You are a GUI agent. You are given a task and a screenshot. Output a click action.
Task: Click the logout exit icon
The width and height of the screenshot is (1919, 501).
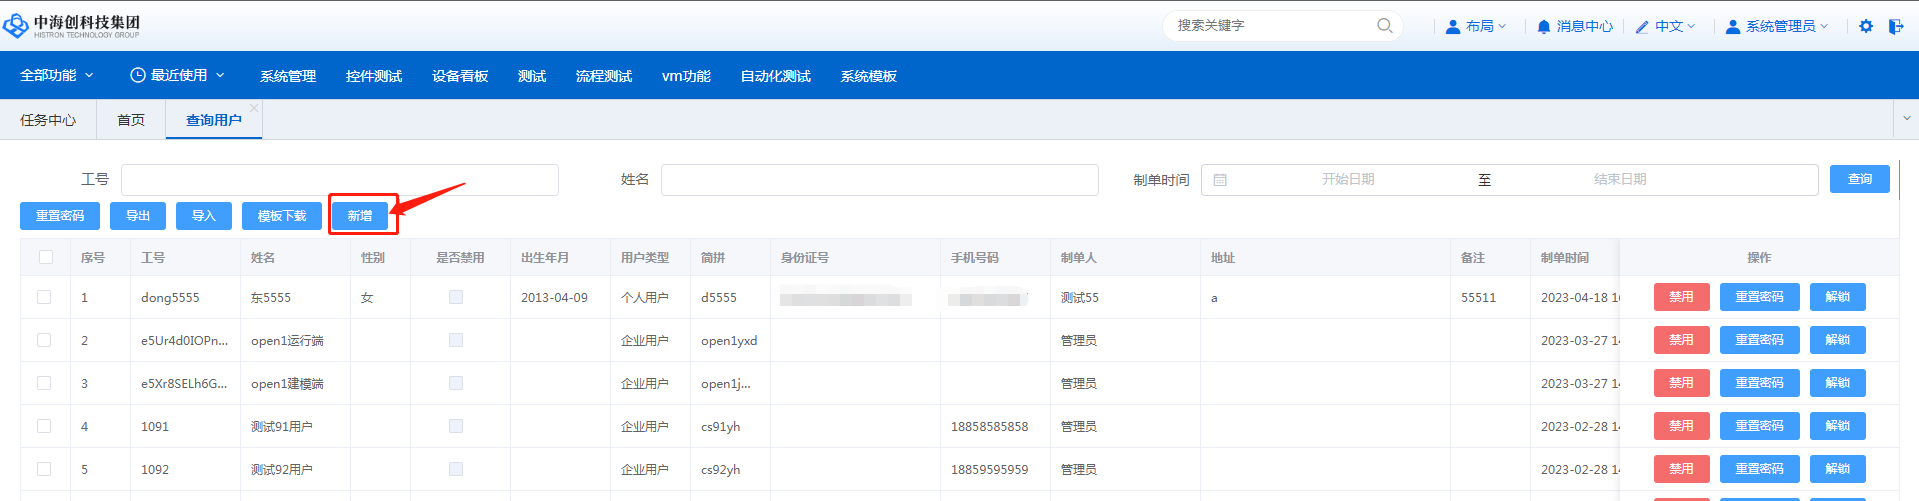(1895, 26)
